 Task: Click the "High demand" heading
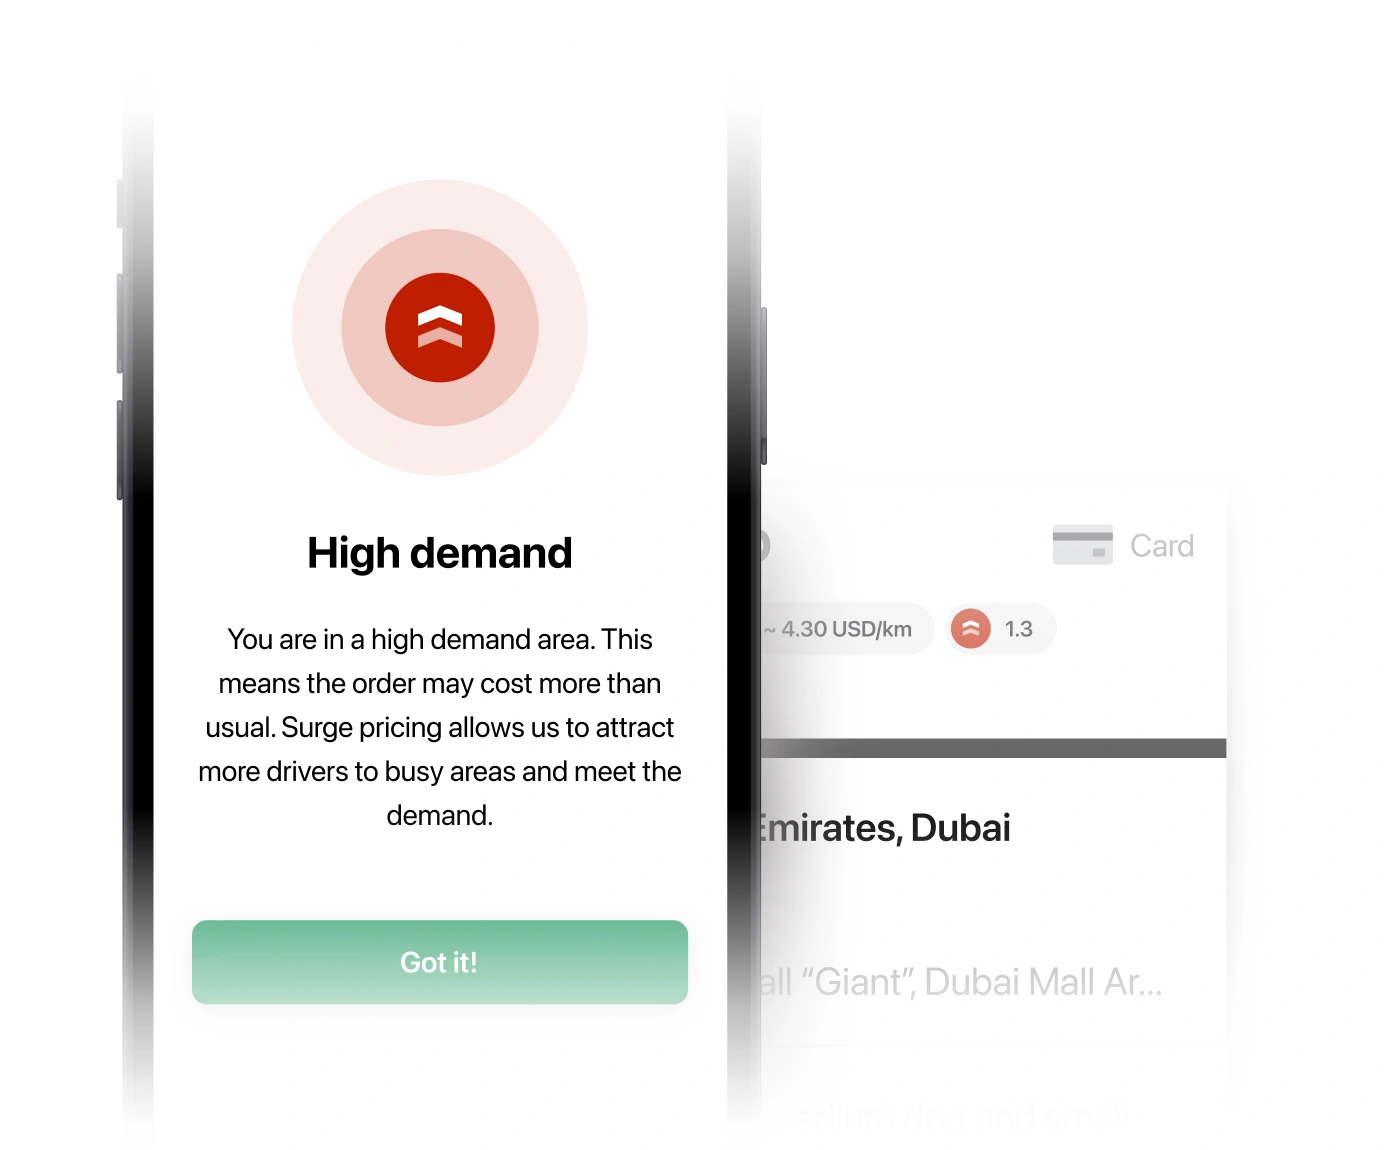click(440, 553)
